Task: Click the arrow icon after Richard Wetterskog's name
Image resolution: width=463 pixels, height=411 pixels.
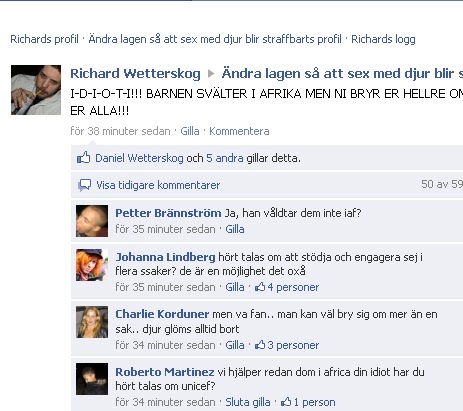Action: [x=211, y=73]
